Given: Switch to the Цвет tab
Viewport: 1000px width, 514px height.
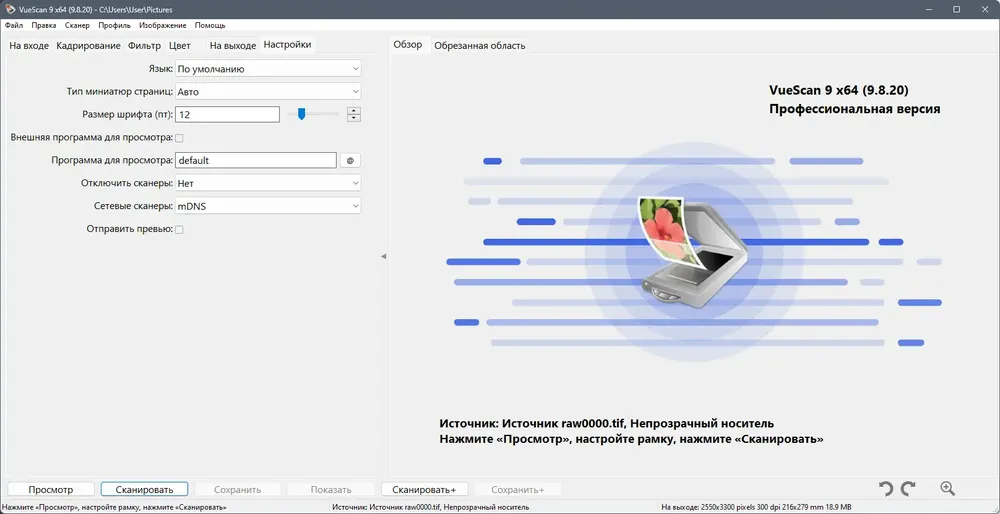Looking at the screenshot, I should (180, 46).
